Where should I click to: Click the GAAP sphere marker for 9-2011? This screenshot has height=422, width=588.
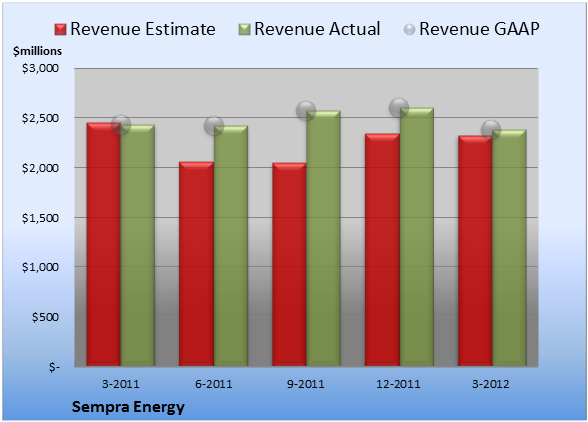tap(306, 111)
